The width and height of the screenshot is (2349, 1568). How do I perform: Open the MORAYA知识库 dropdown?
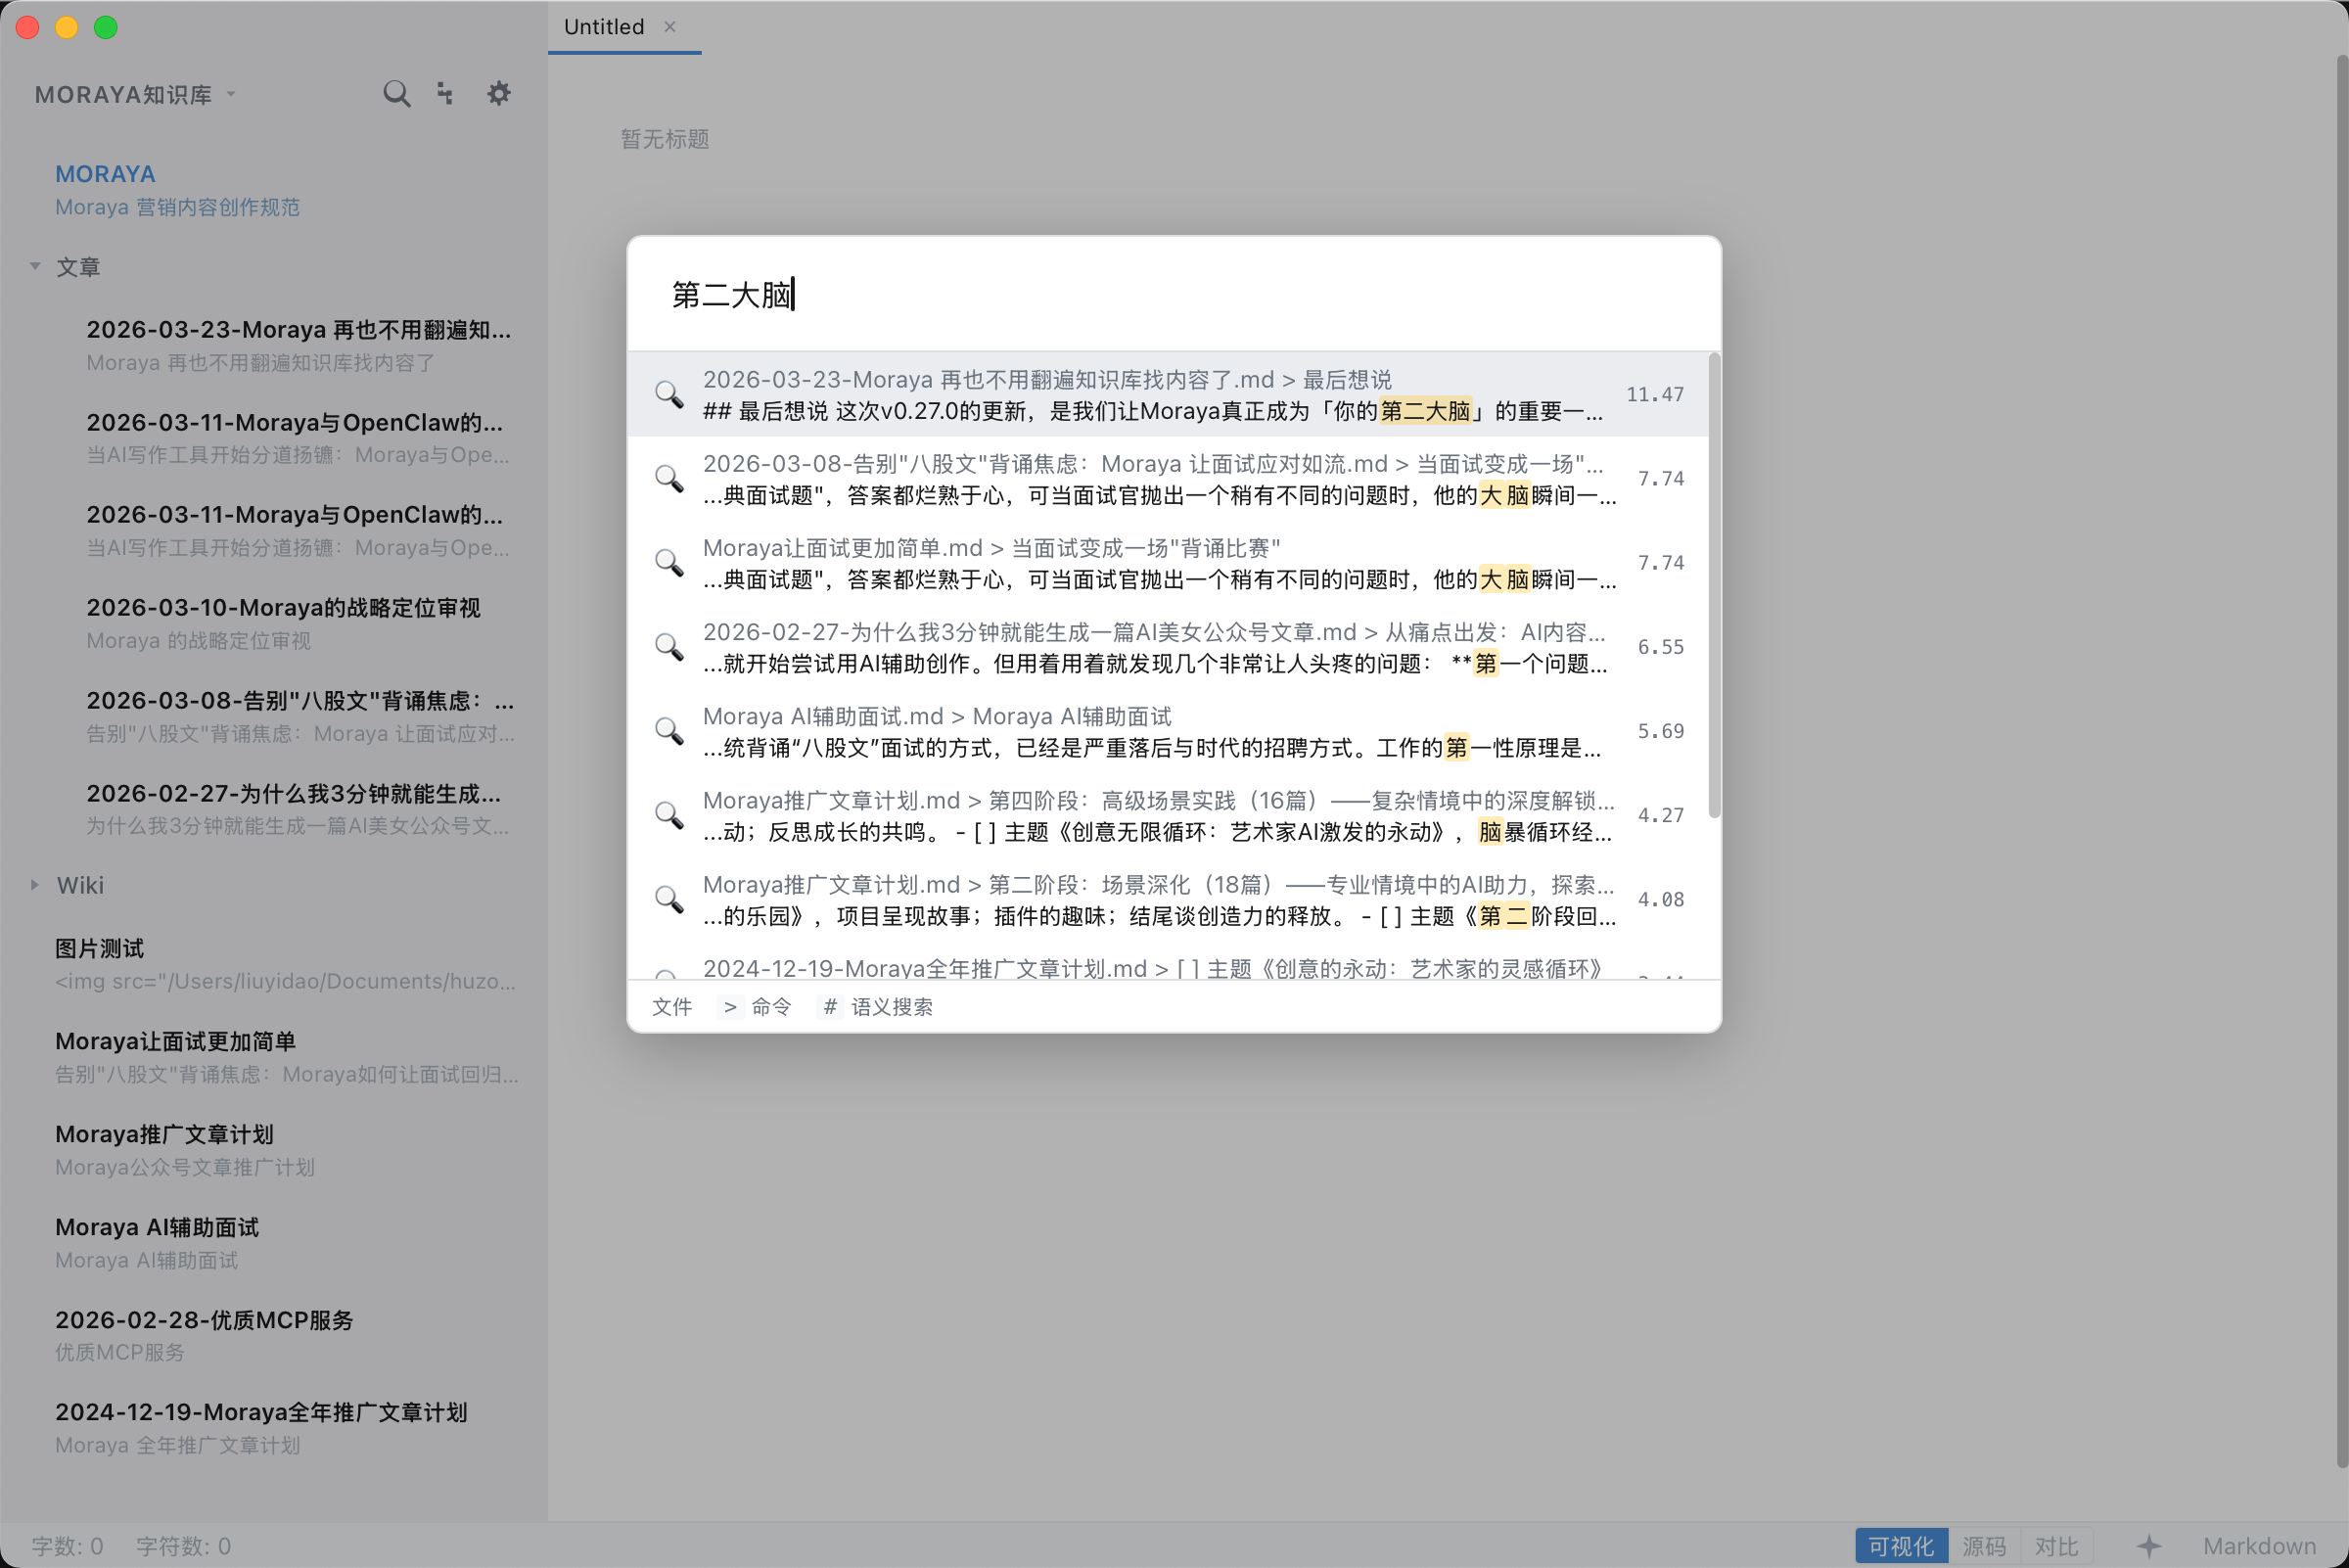pos(135,94)
